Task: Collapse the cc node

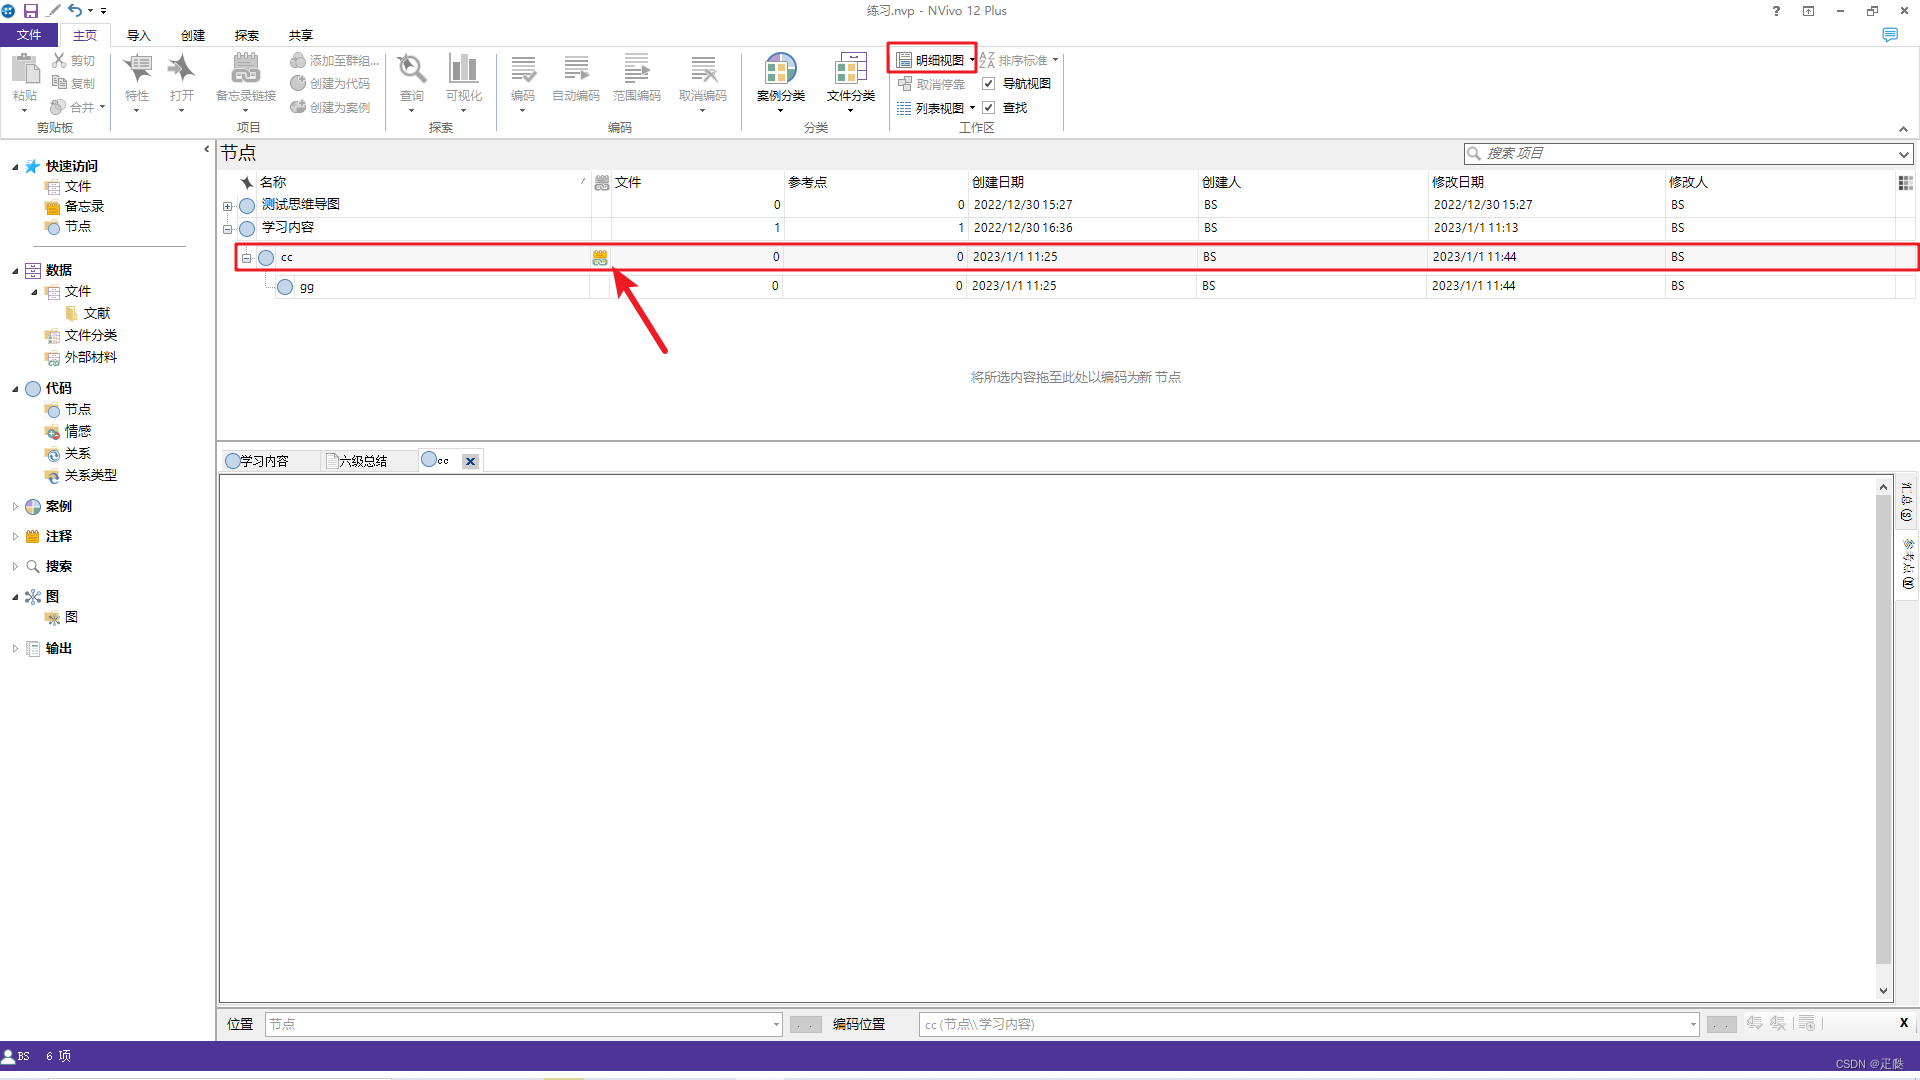Action: [x=246, y=258]
